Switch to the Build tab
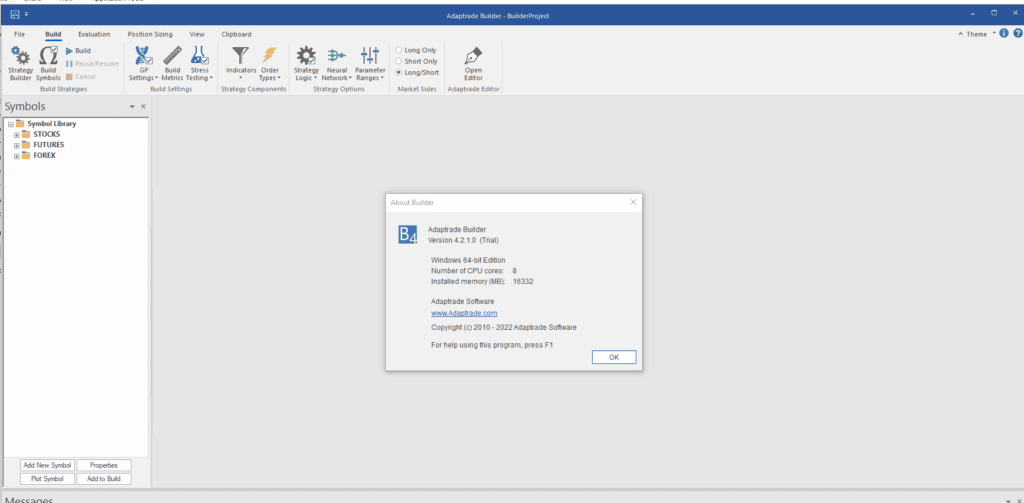 53,34
